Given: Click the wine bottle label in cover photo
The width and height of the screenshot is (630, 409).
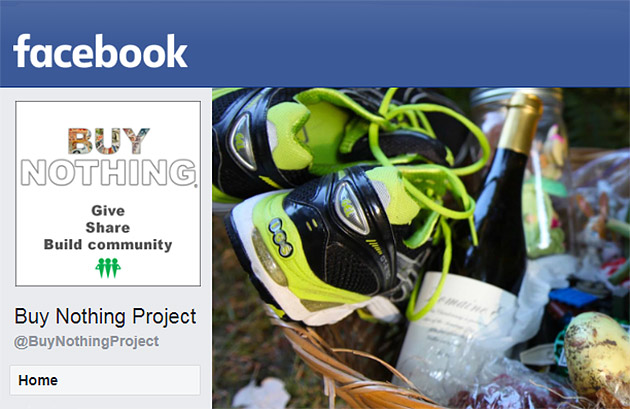Looking at the screenshot, I should [x=452, y=325].
